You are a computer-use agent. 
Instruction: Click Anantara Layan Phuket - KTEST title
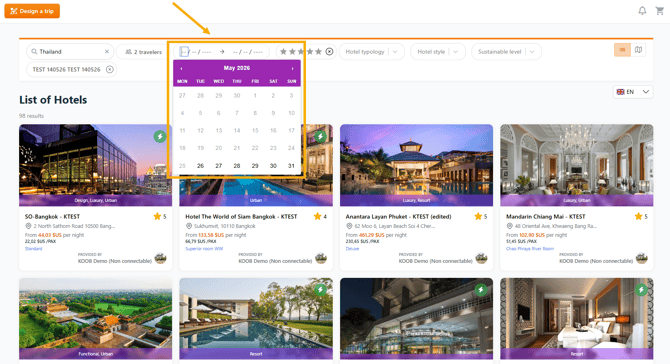(x=398, y=217)
